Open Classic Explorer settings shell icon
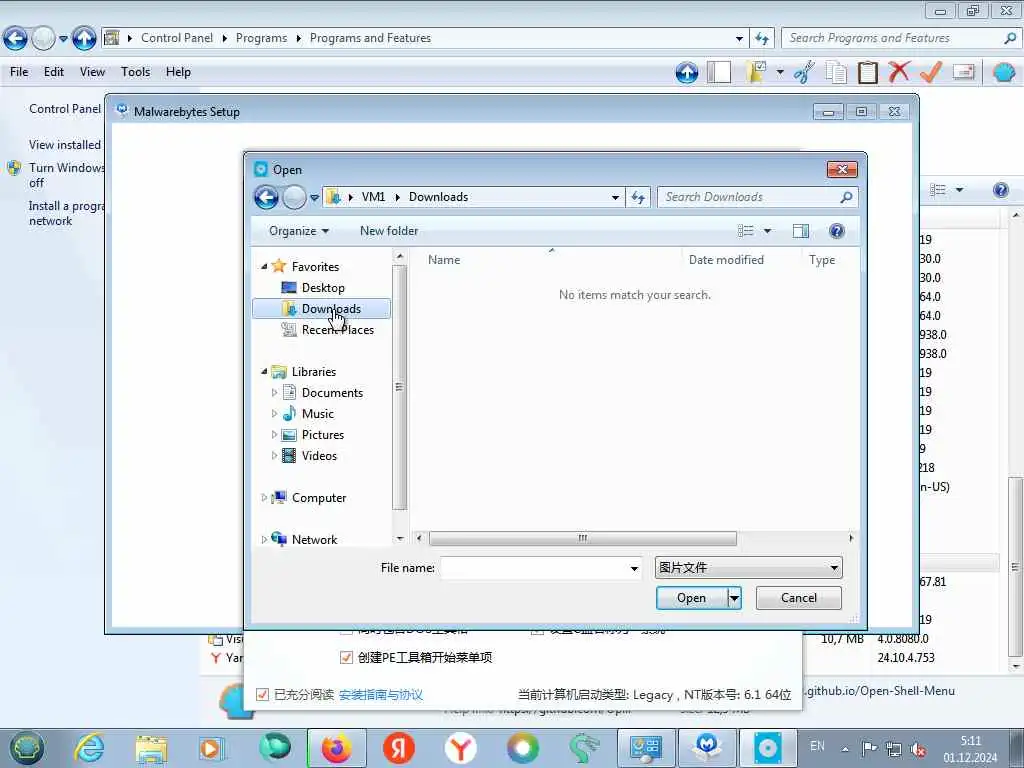The image size is (1024, 768). tap(1004, 72)
